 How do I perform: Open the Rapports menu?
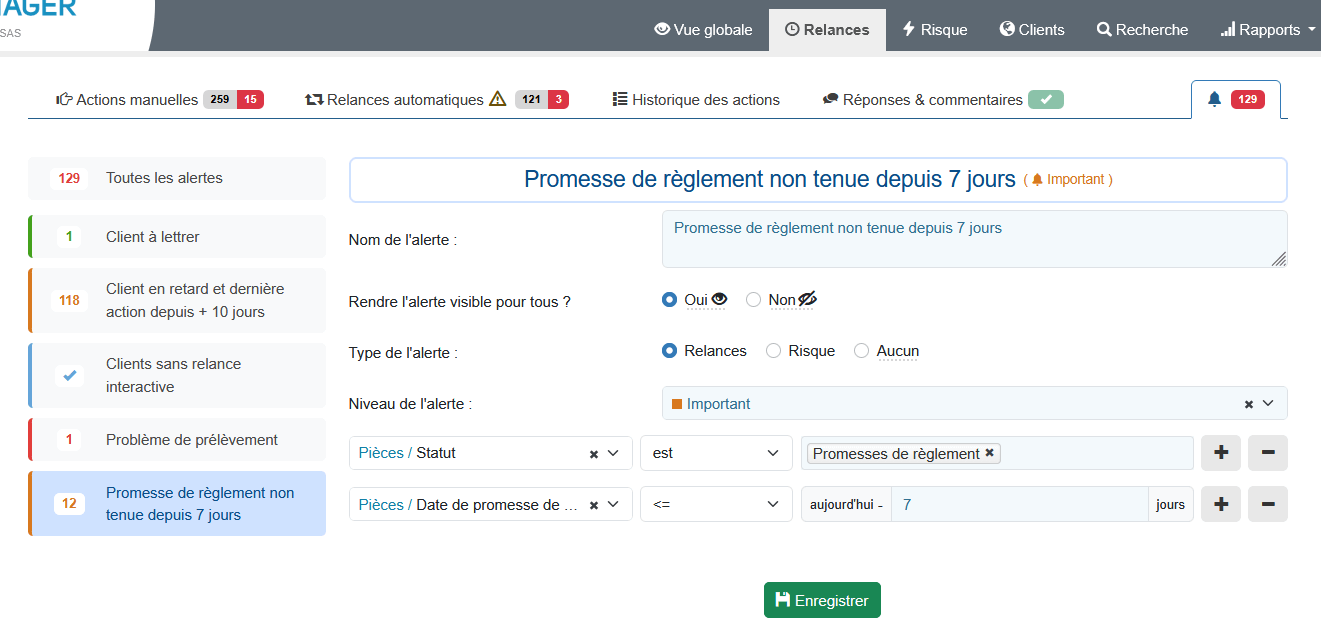tap(1268, 30)
